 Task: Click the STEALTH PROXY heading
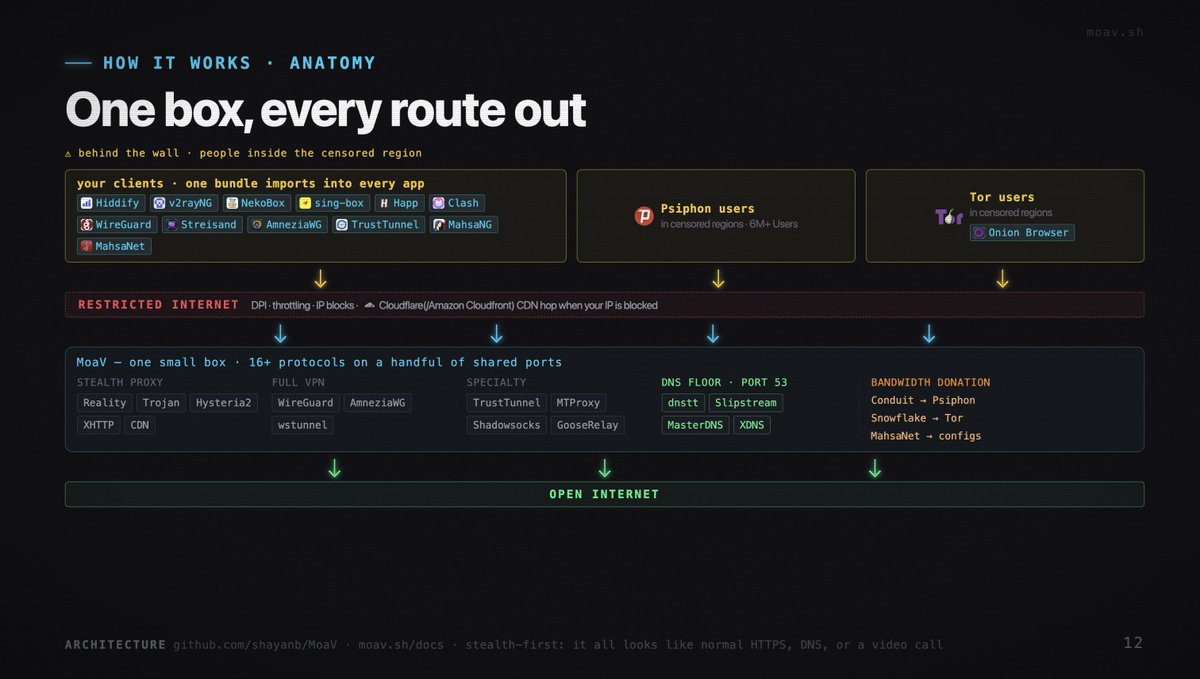(x=120, y=382)
